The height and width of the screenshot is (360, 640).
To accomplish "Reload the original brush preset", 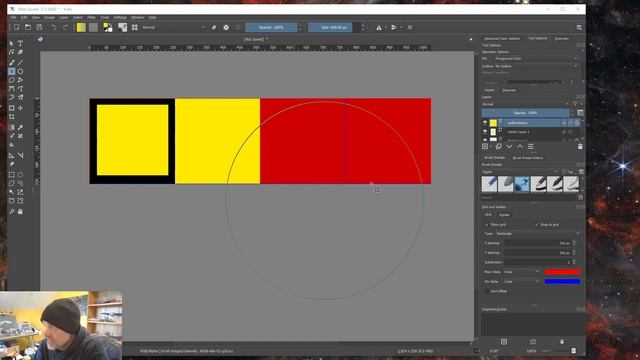I will pyautogui.click(x=238, y=27).
